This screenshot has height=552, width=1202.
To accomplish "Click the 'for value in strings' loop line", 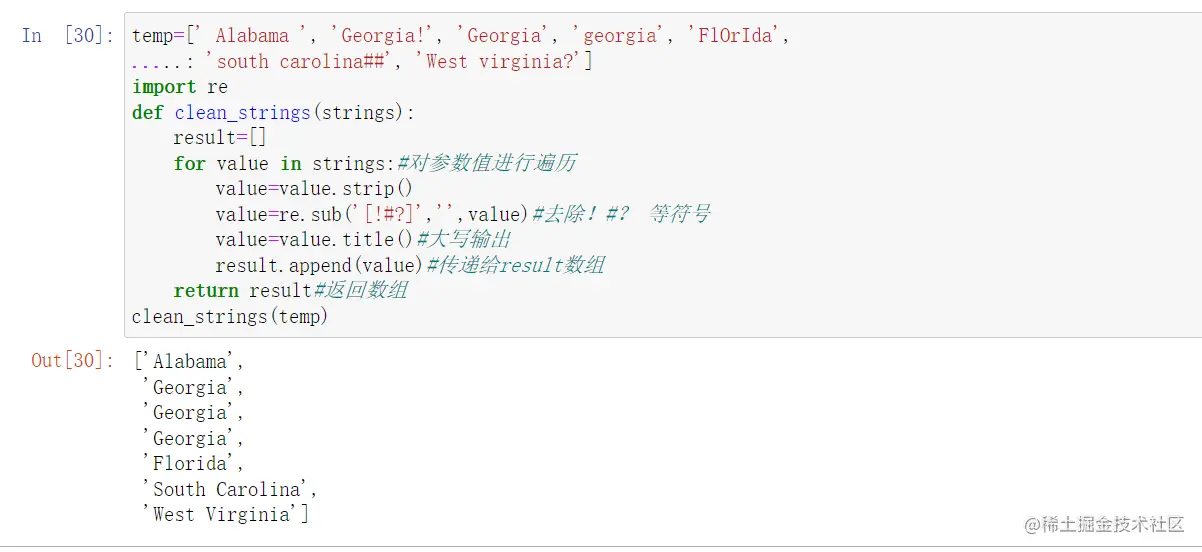I will pos(284,163).
